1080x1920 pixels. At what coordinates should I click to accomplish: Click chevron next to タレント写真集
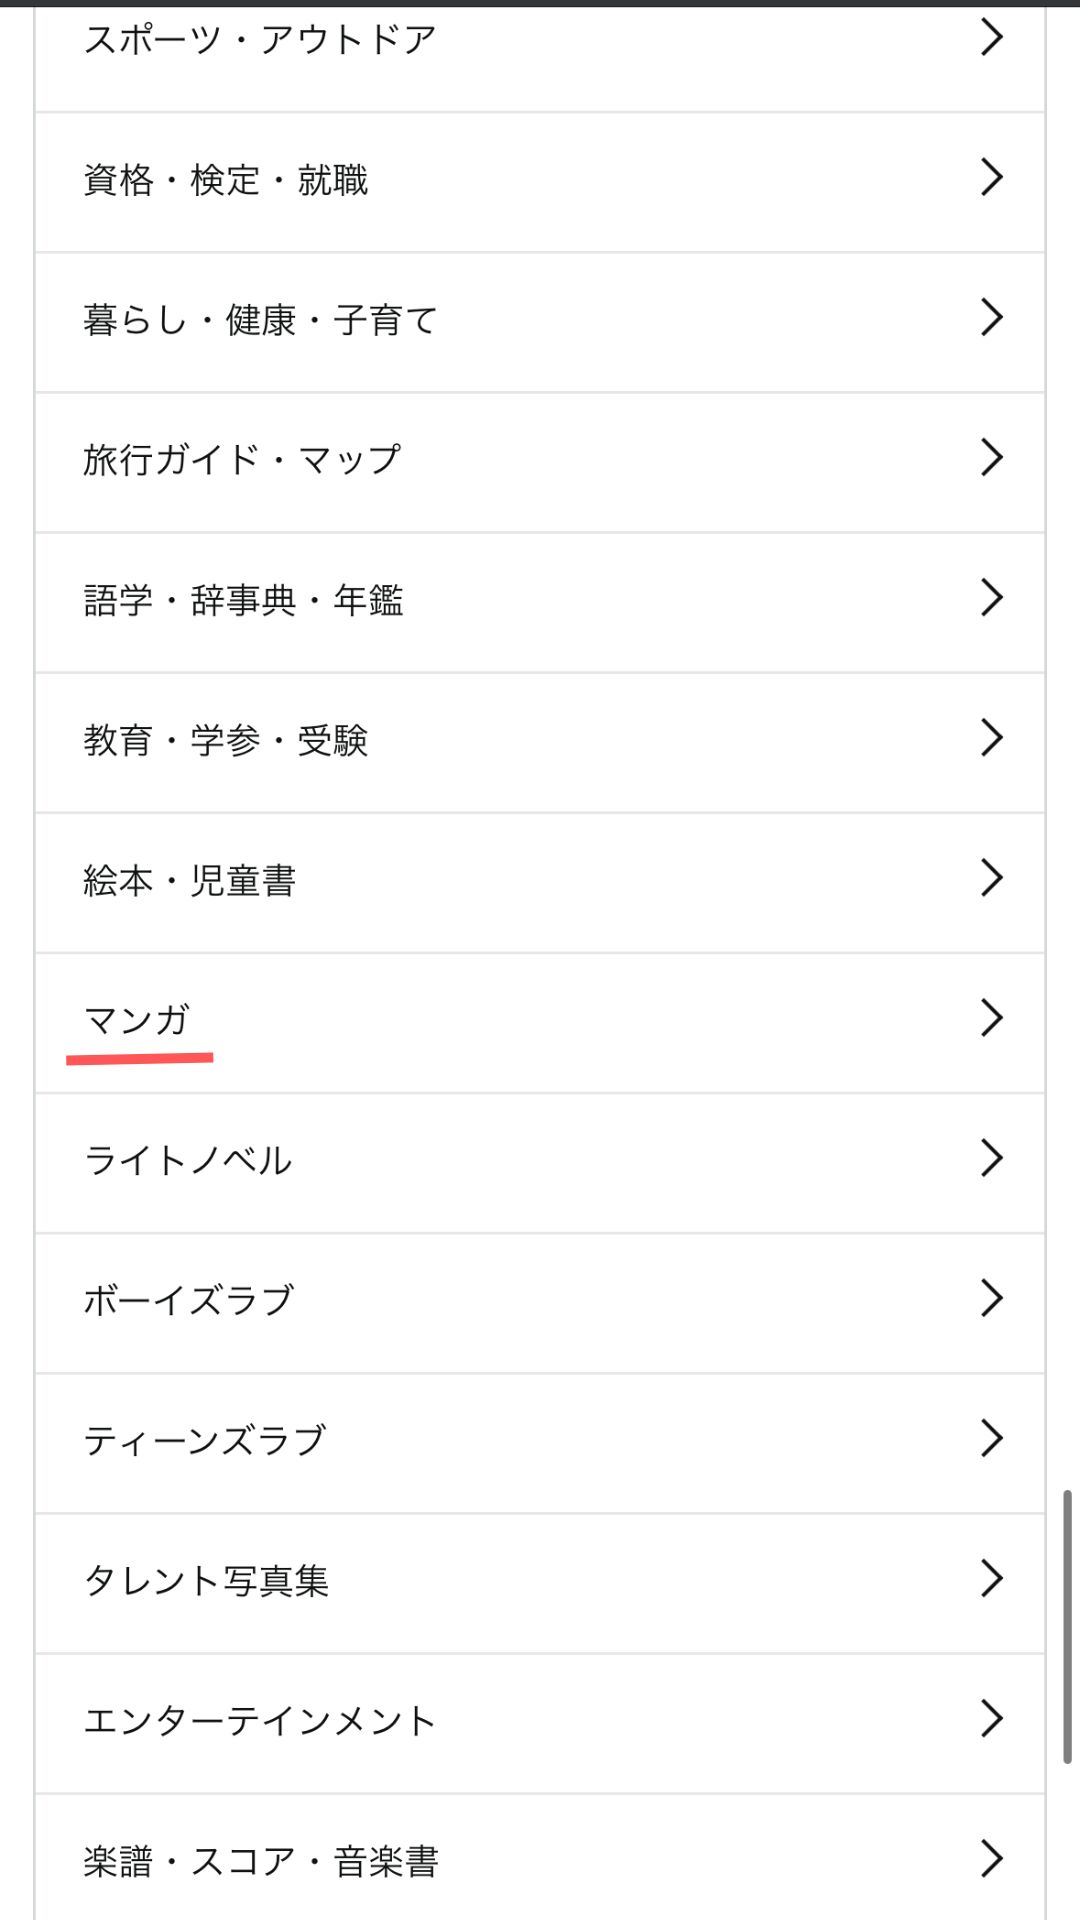[991, 1578]
